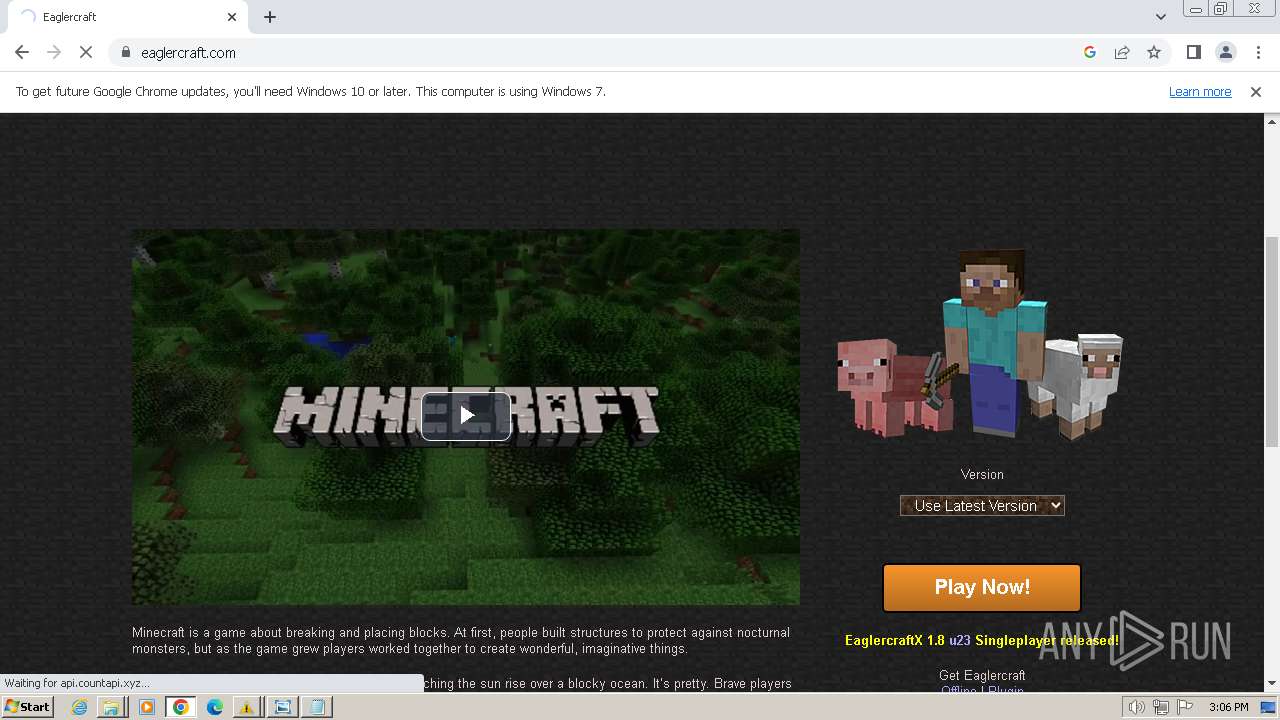1280x720 pixels.
Task: Click the eaglercraft.com address bar
Action: click(600, 52)
